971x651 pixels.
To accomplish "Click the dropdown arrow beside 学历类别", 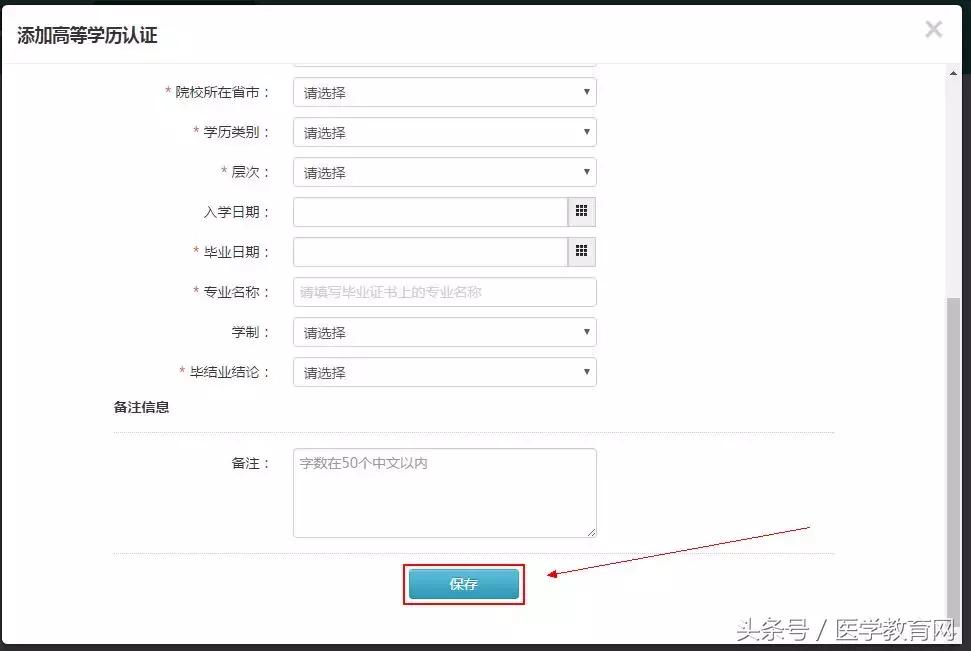I will tap(587, 131).
